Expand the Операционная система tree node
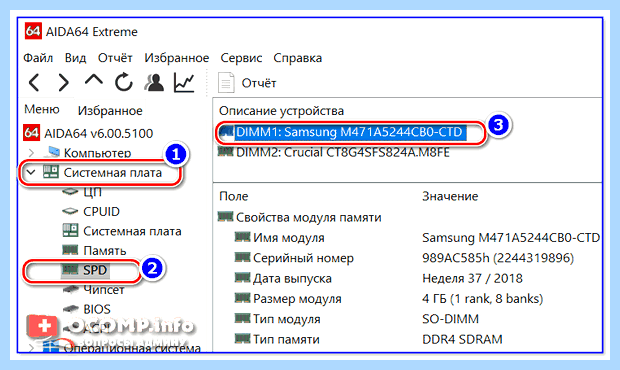Screen dimensions: 620x370 tap(31, 348)
